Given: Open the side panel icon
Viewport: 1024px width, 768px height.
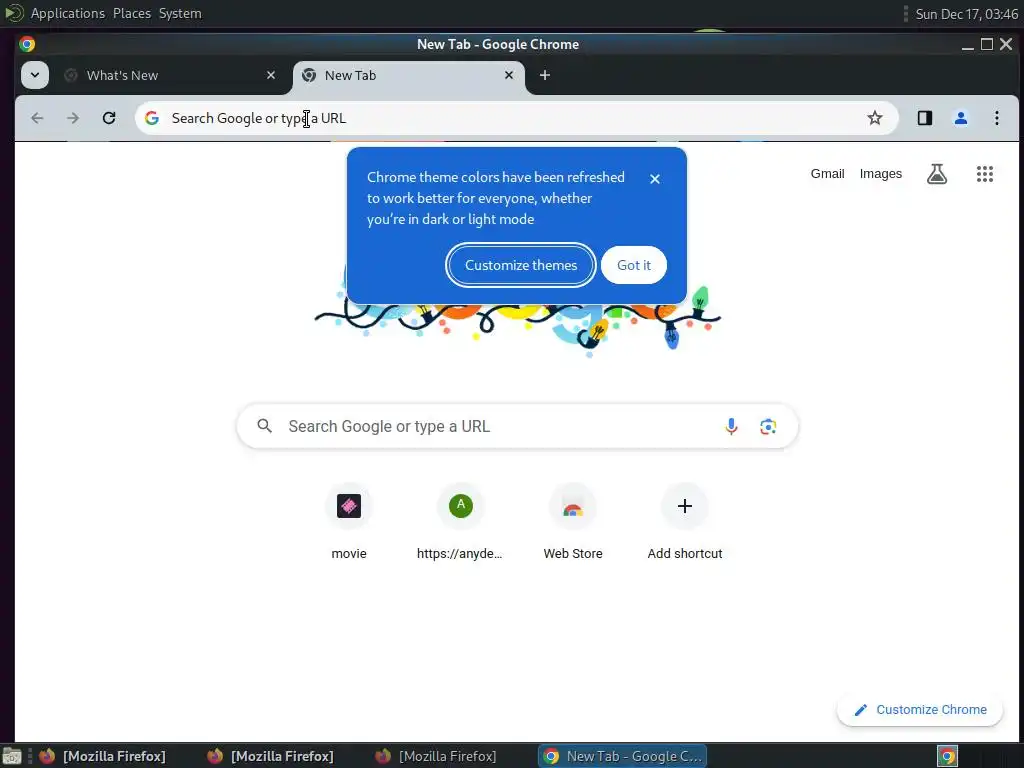Looking at the screenshot, I should [x=925, y=118].
